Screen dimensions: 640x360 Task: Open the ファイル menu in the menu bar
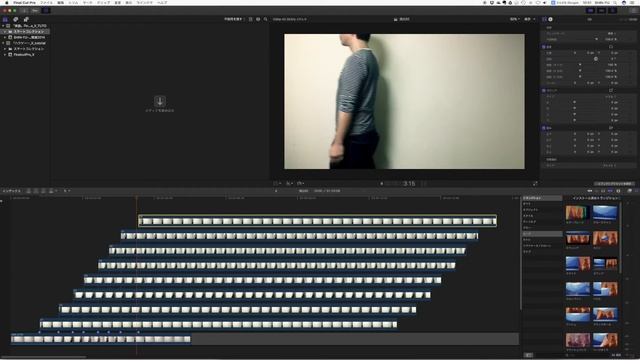[46, 2]
